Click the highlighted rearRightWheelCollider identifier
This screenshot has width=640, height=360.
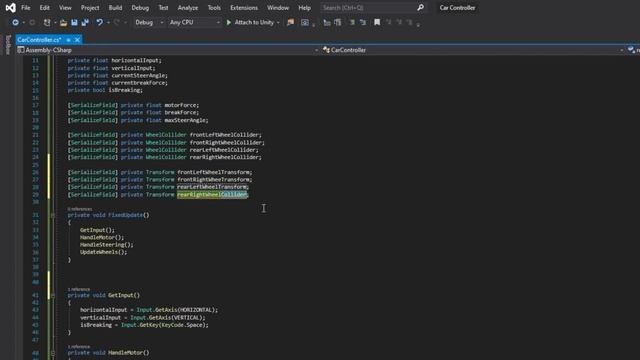click(x=212, y=195)
